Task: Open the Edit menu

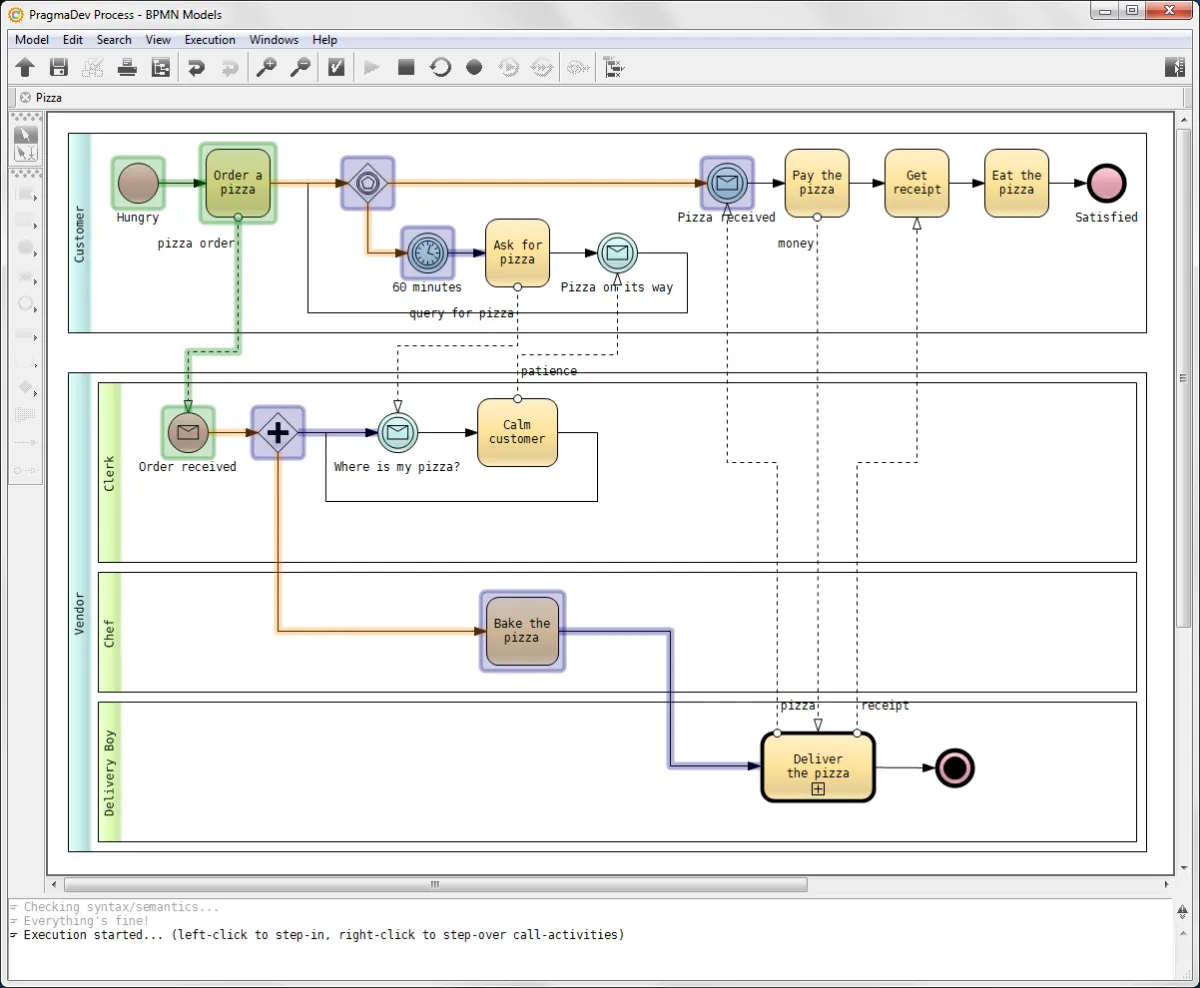Action: pyautogui.click(x=73, y=40)
